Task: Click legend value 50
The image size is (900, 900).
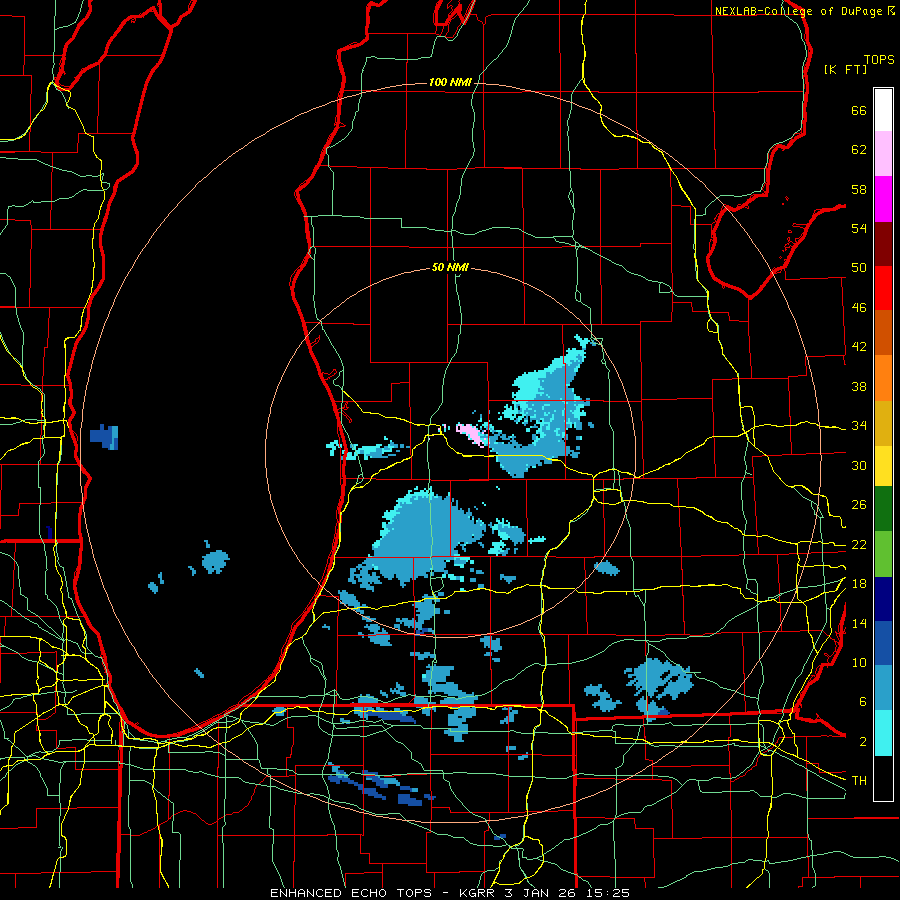Action: click(x=859, y=268)
